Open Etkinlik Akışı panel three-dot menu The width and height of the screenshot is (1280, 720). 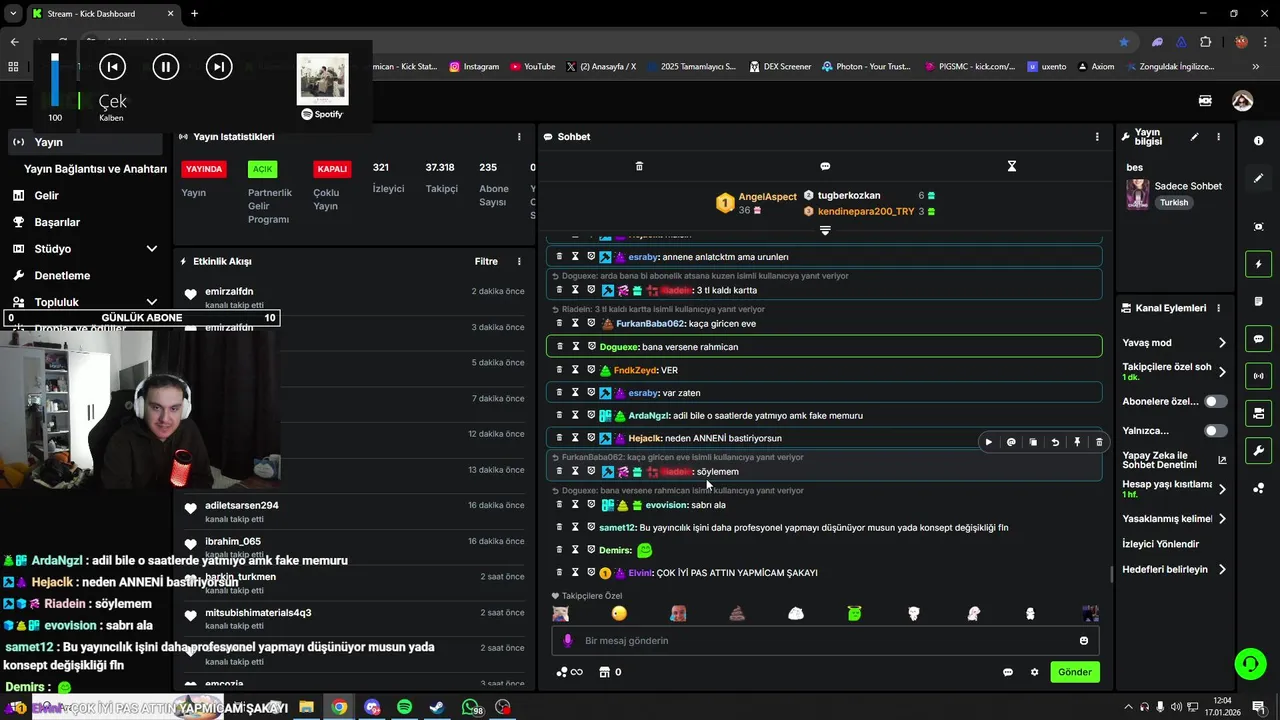tap(519, 261)
